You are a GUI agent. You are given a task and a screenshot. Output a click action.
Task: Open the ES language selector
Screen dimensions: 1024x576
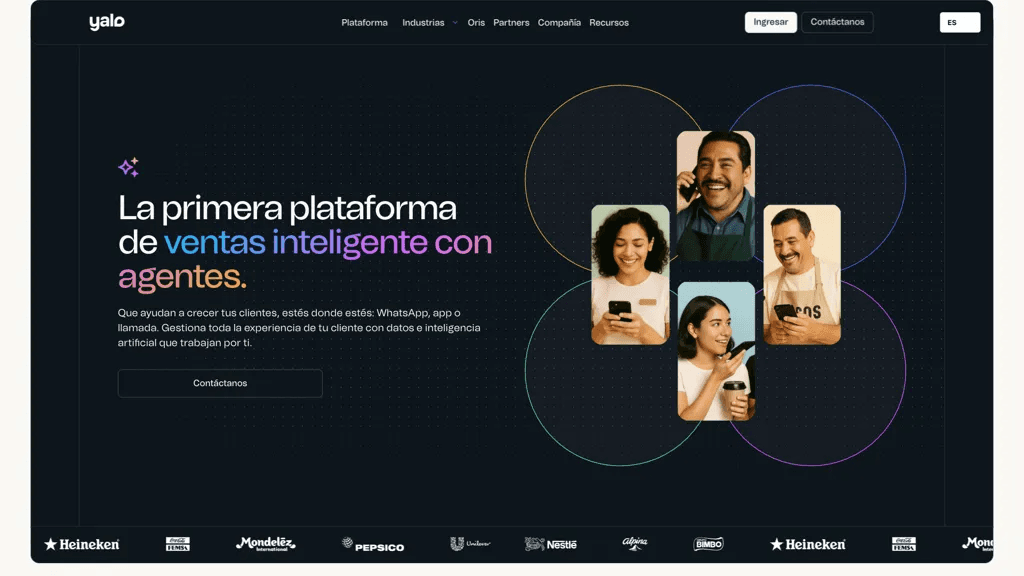coord(959,22)
